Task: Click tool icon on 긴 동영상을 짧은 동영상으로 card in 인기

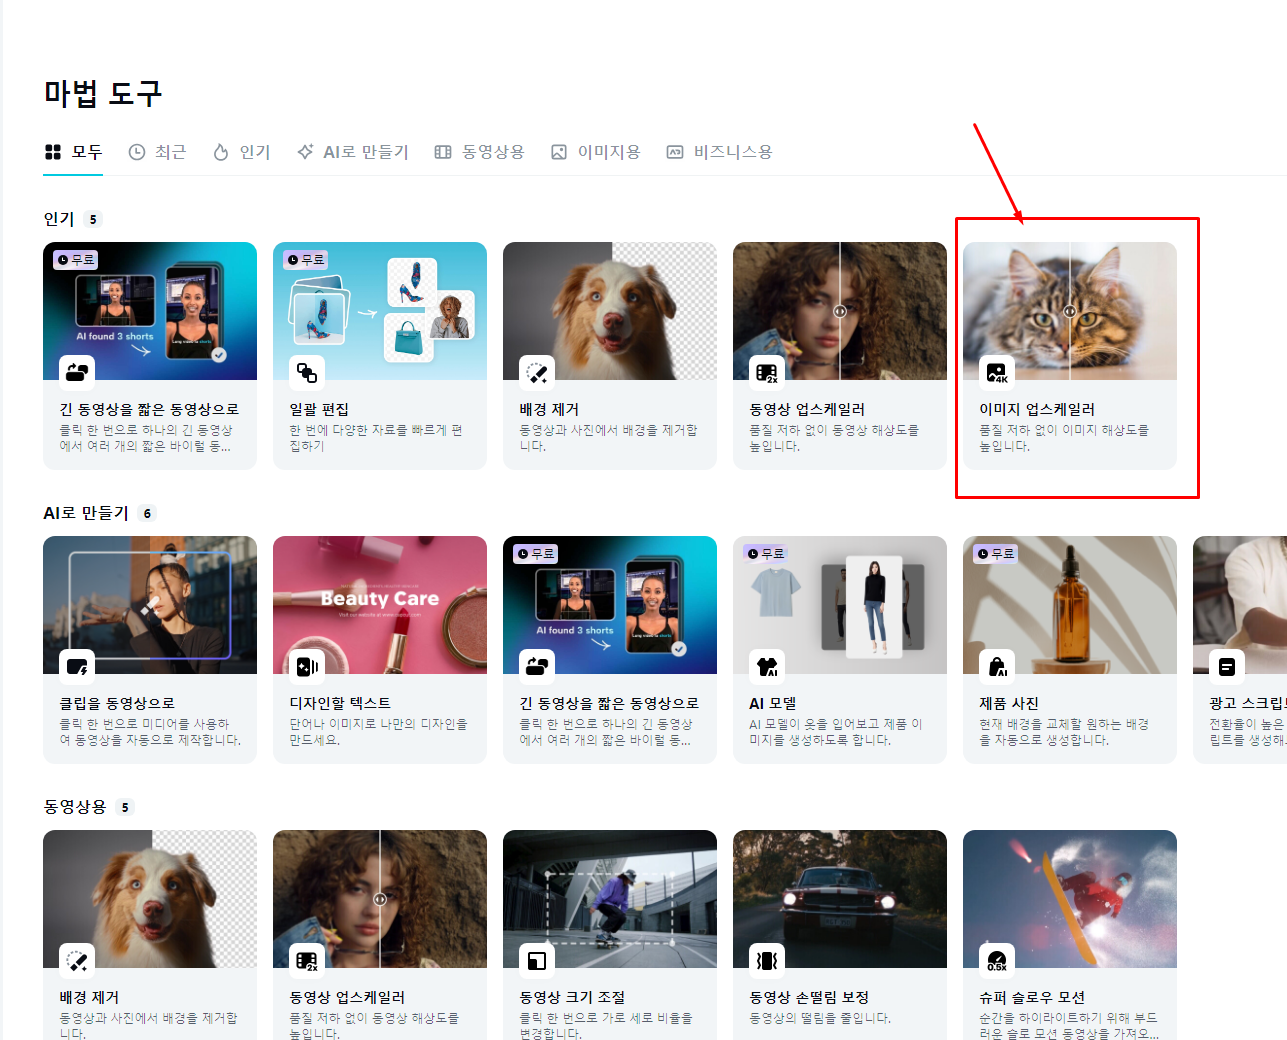Action: point(77,373)
